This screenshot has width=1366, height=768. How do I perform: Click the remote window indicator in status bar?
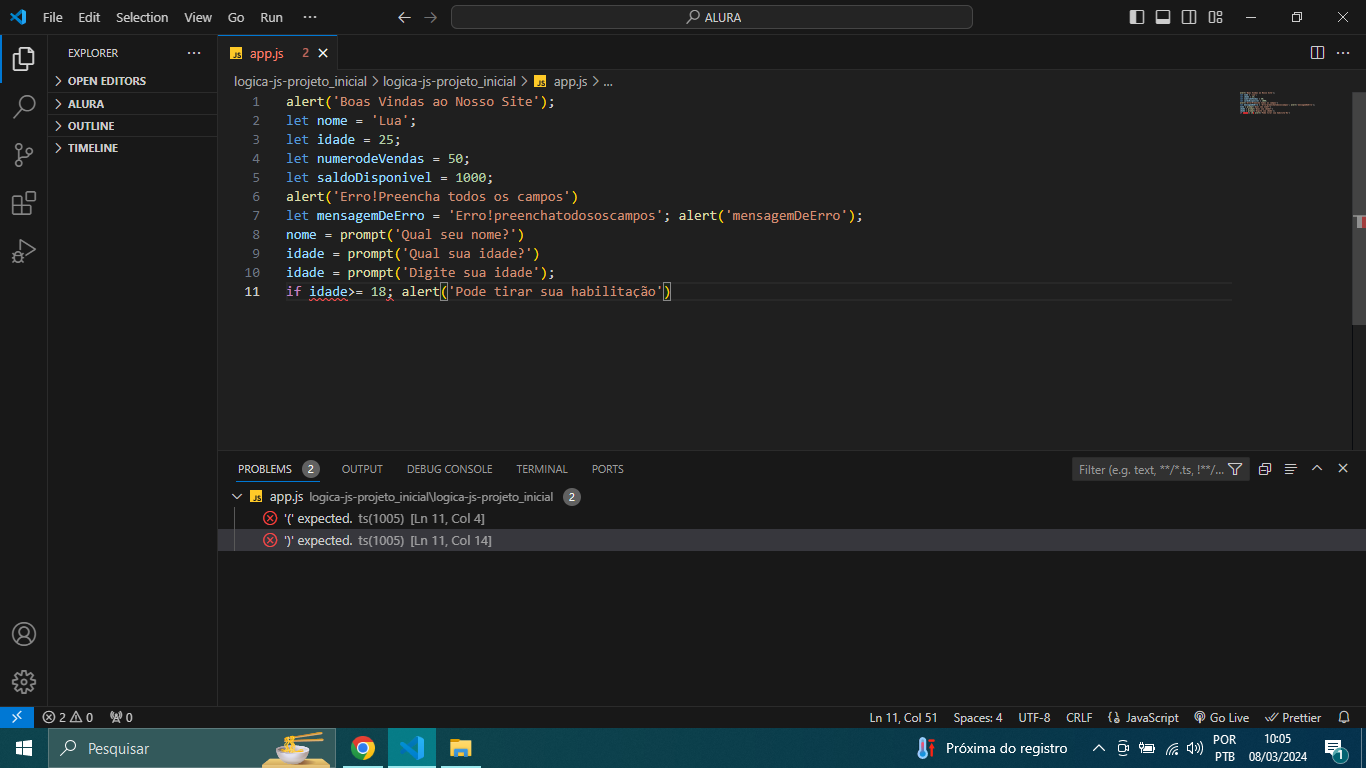(x=17, y=717)
